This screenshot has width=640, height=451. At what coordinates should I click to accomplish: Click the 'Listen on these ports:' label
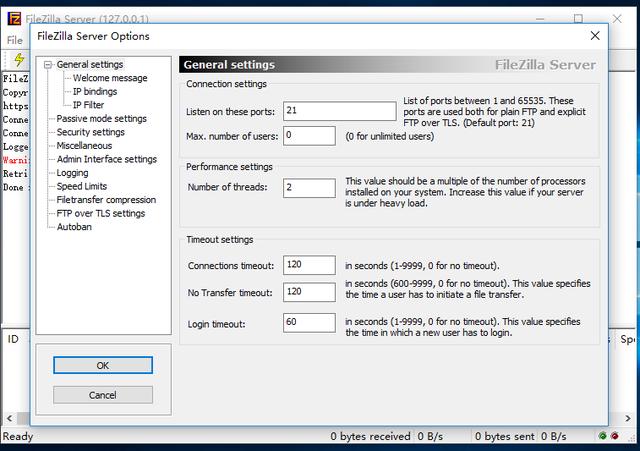coord(231,112)
